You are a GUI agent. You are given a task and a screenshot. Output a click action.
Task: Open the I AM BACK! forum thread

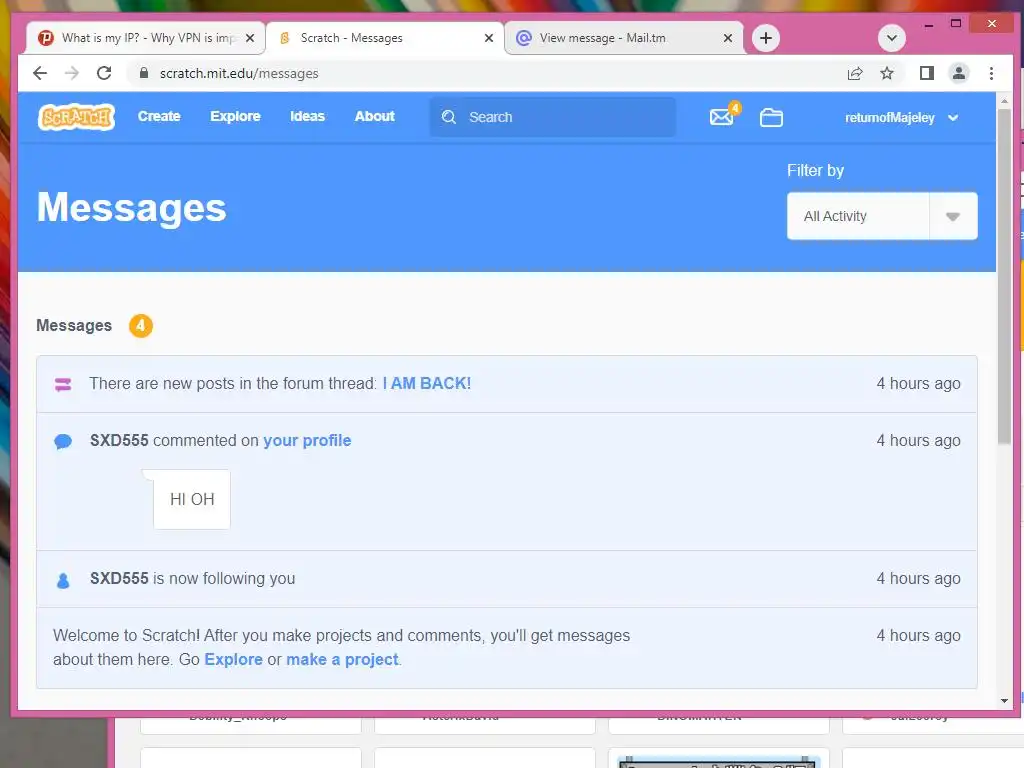click(x=426, y=383)
